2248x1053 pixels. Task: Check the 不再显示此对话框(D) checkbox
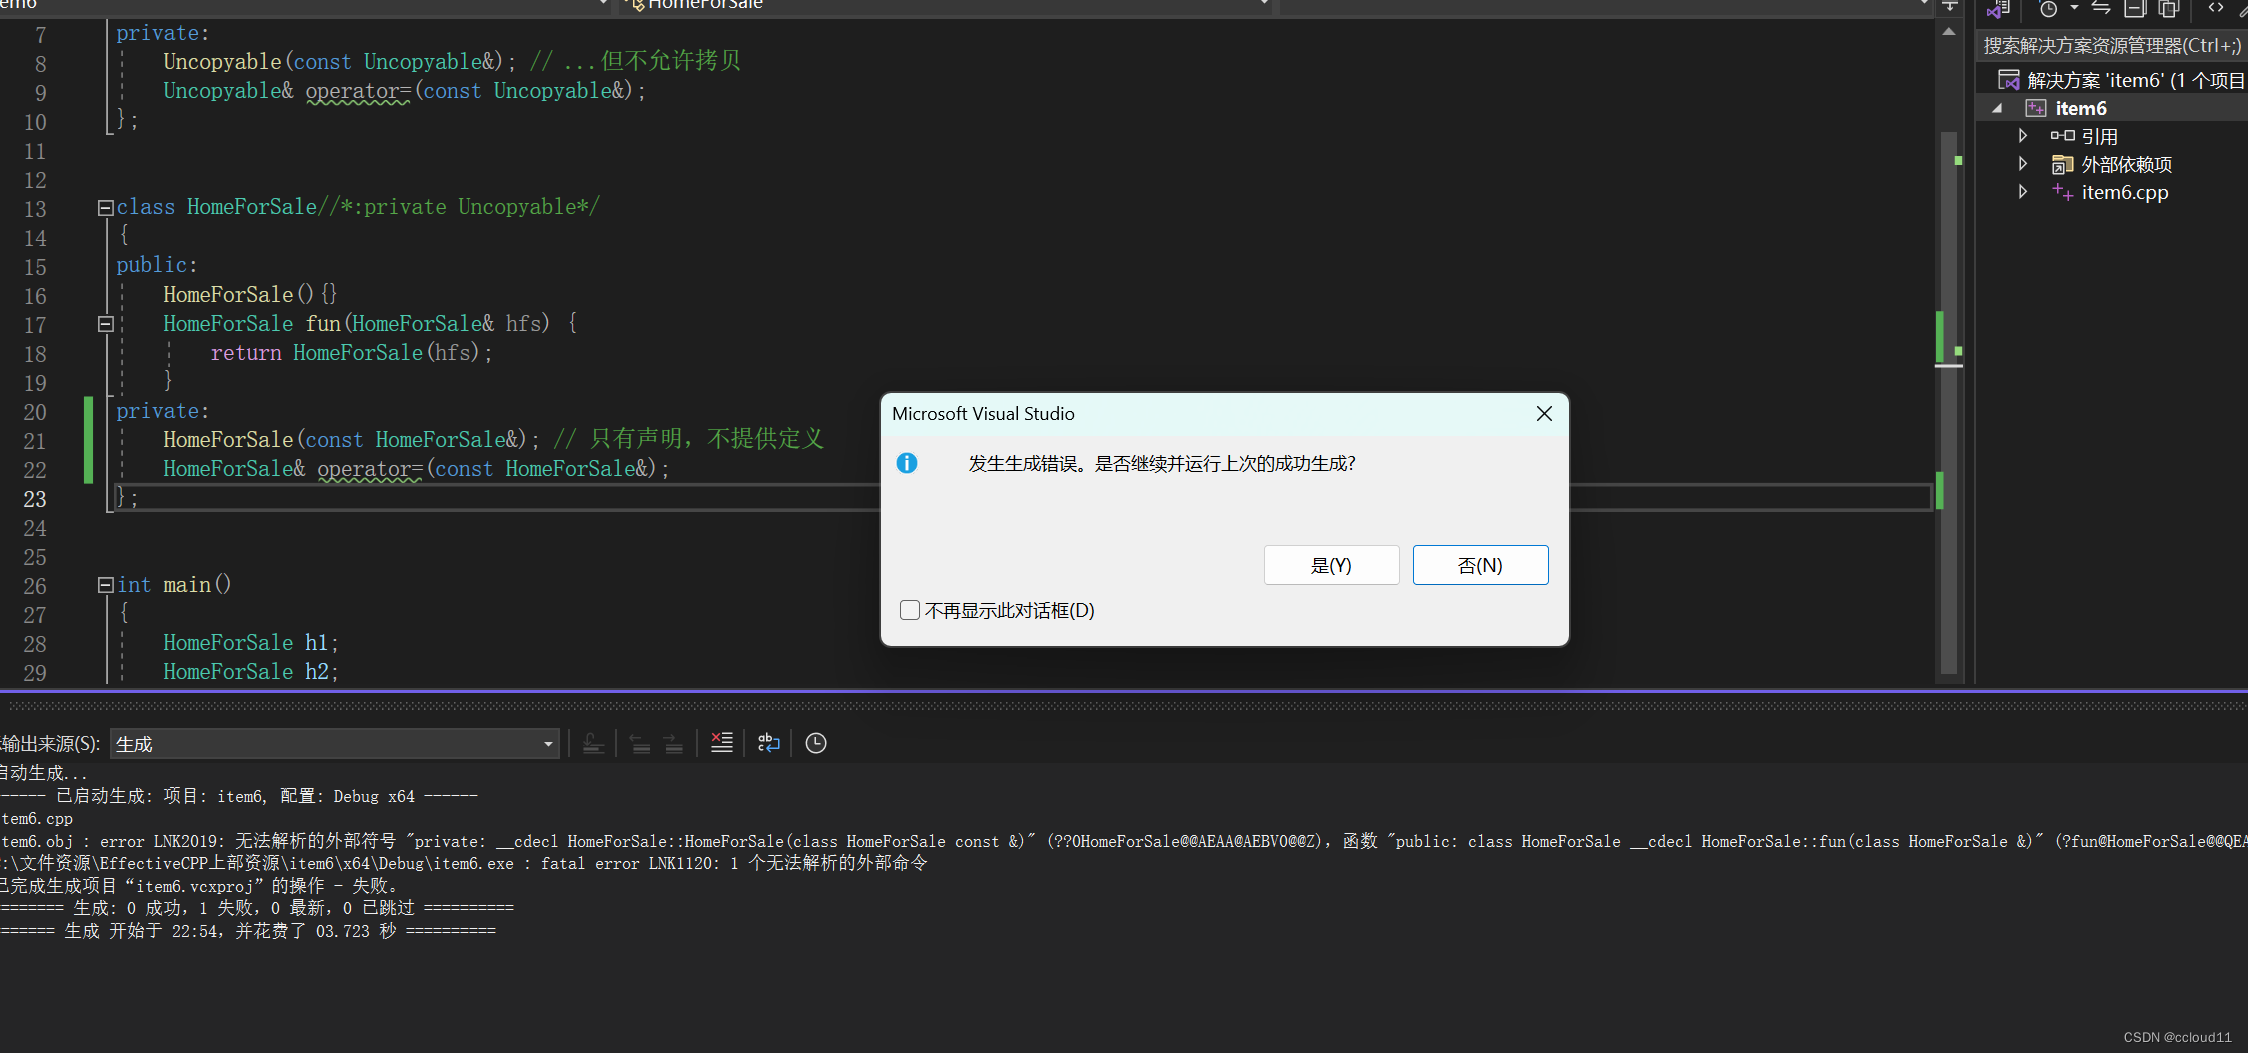pos(910,610)
